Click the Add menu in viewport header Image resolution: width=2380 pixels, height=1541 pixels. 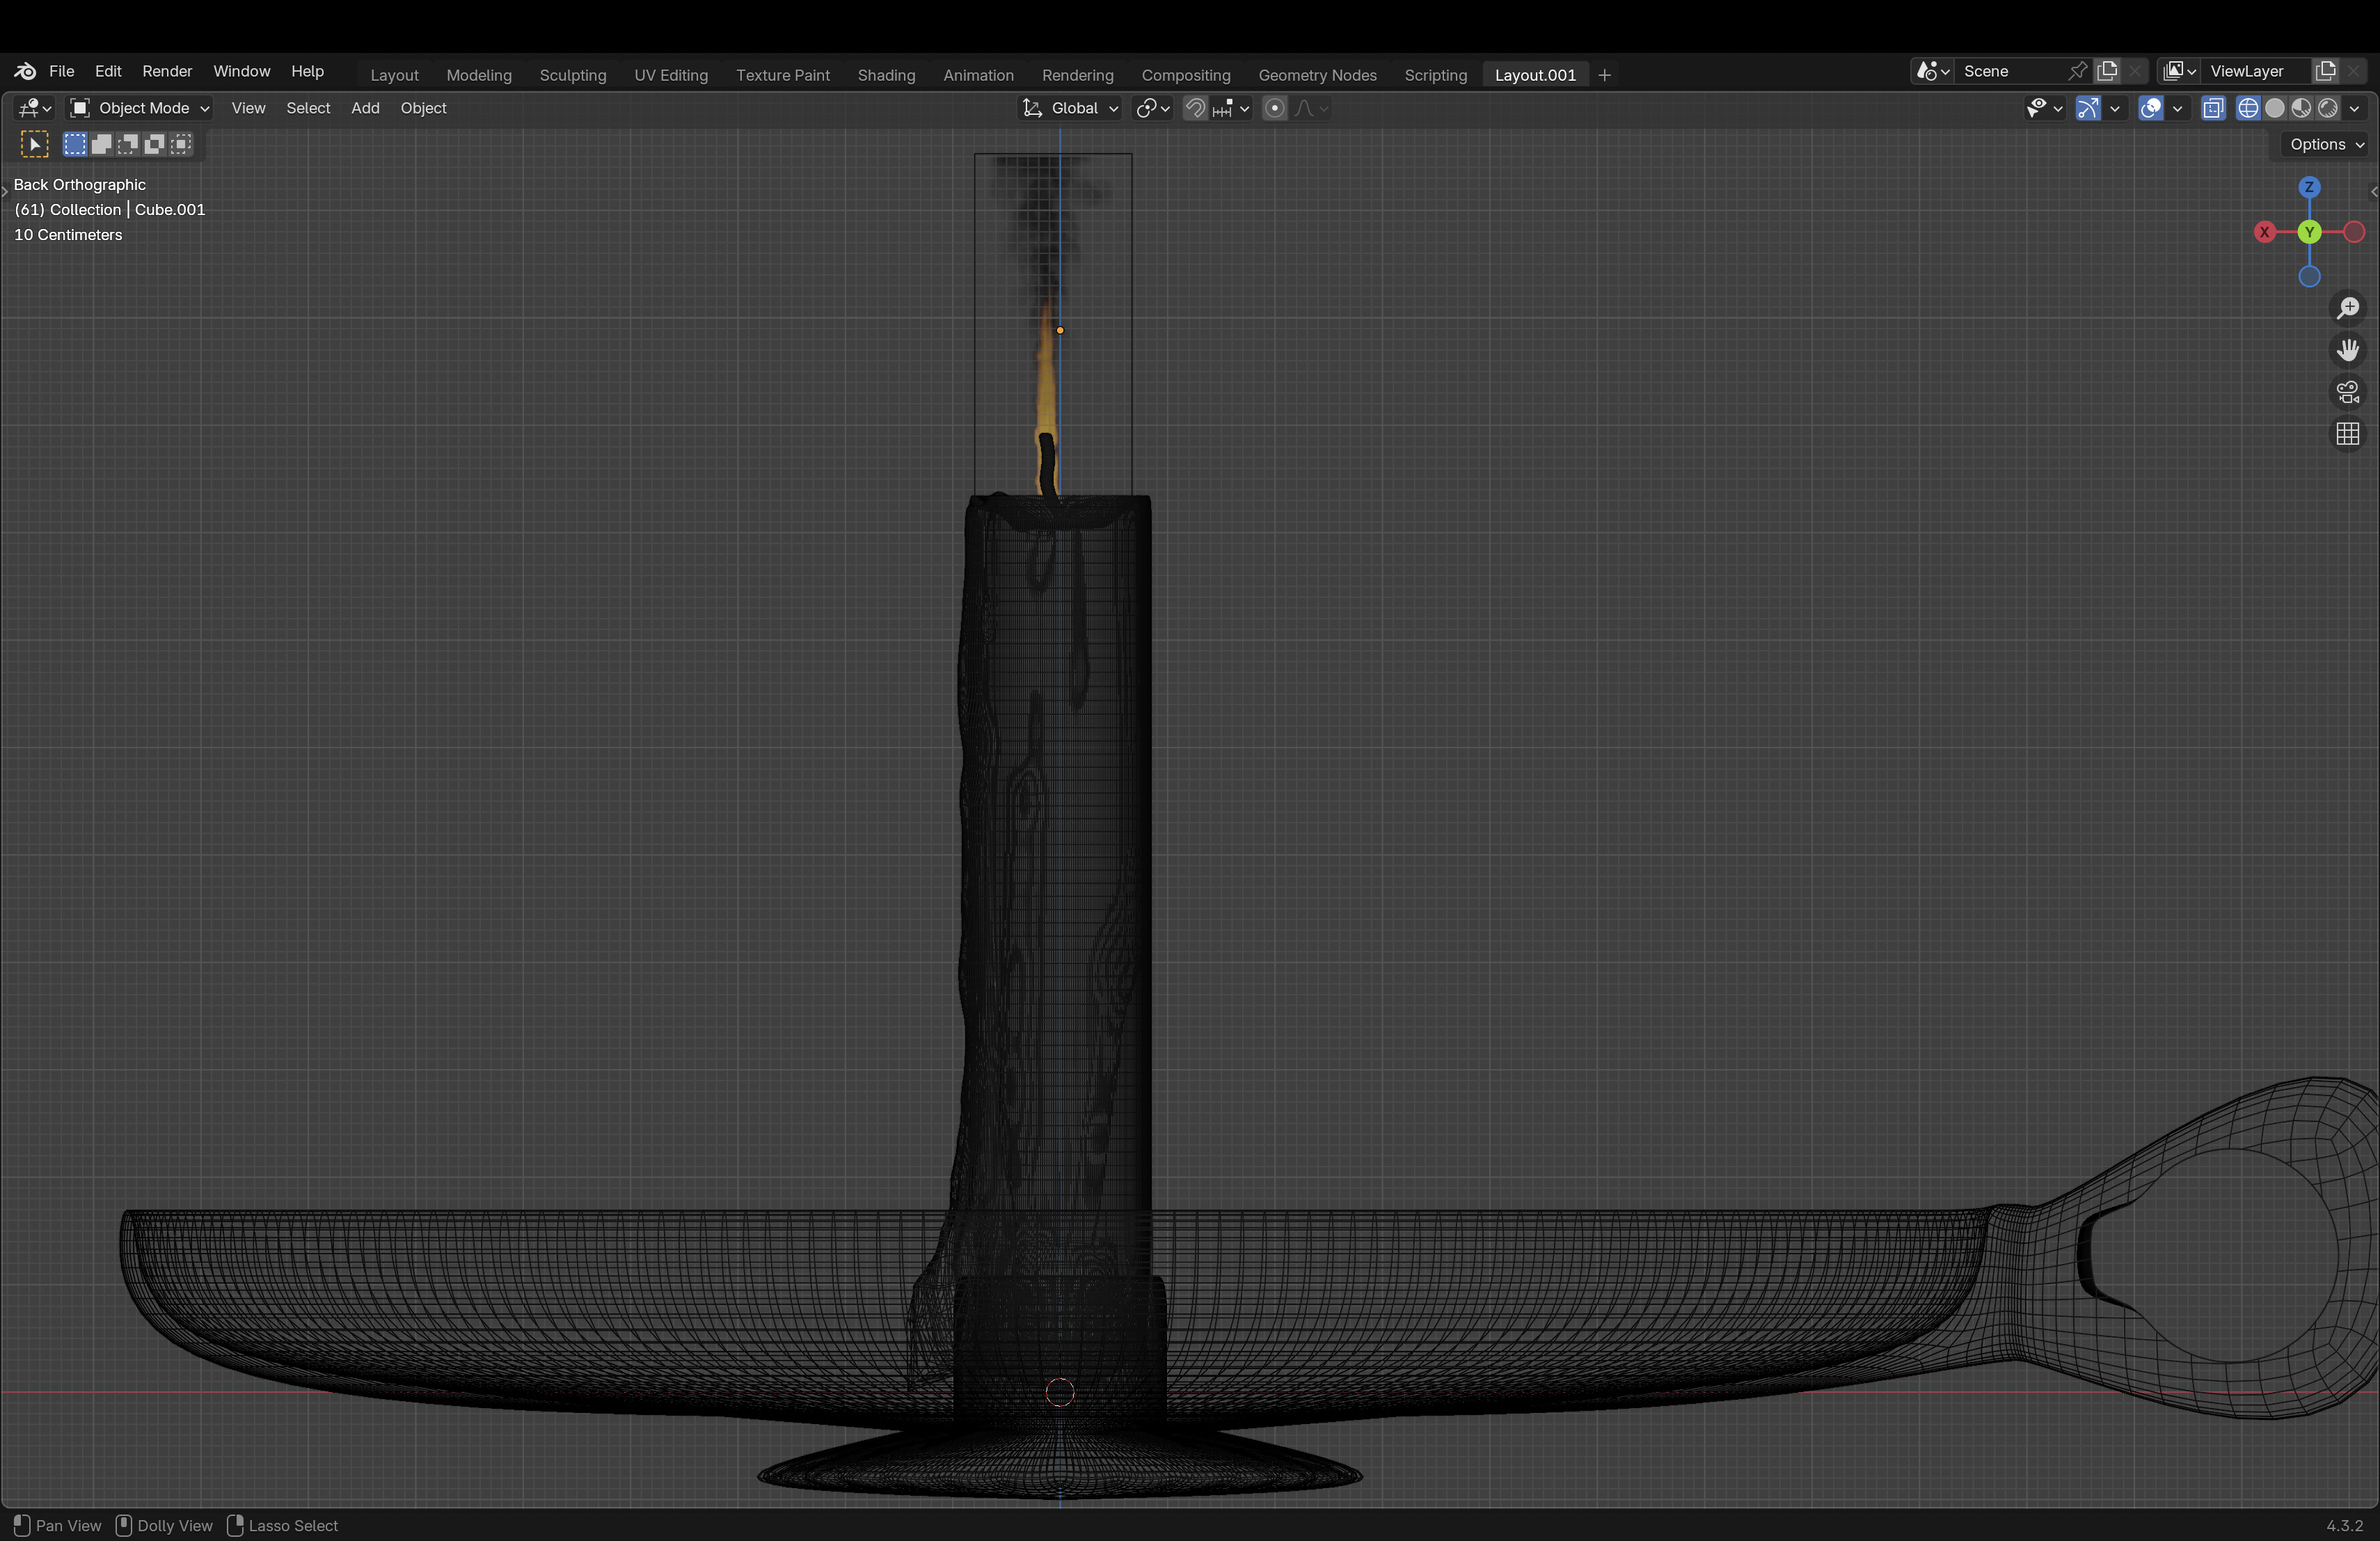[365, 108]
